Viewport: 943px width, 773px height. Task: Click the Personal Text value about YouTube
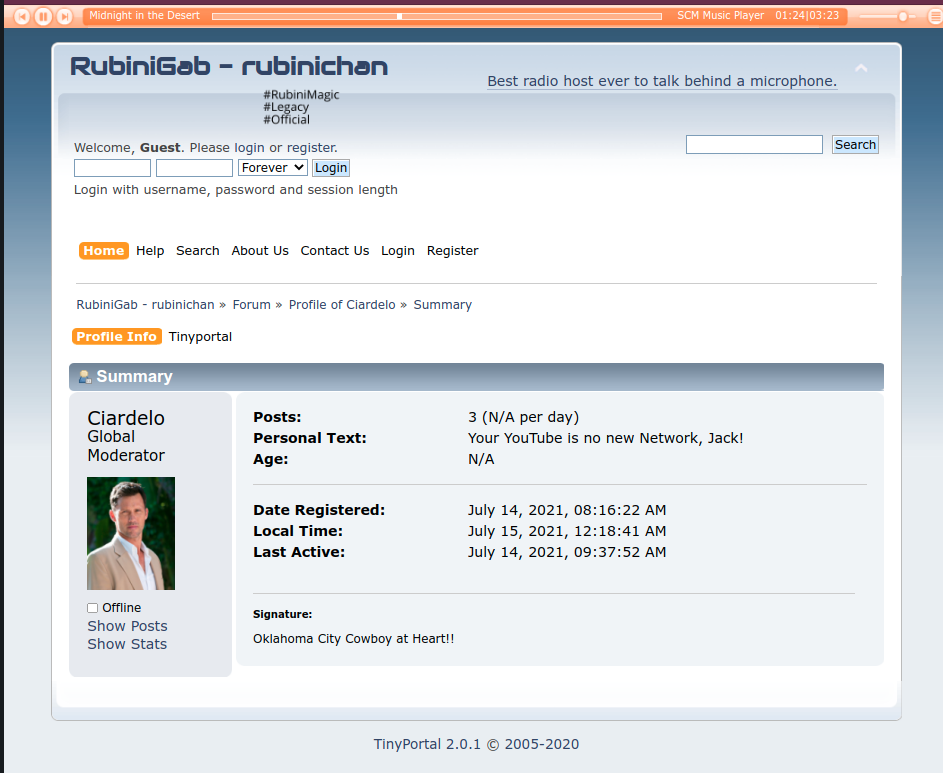606,439
